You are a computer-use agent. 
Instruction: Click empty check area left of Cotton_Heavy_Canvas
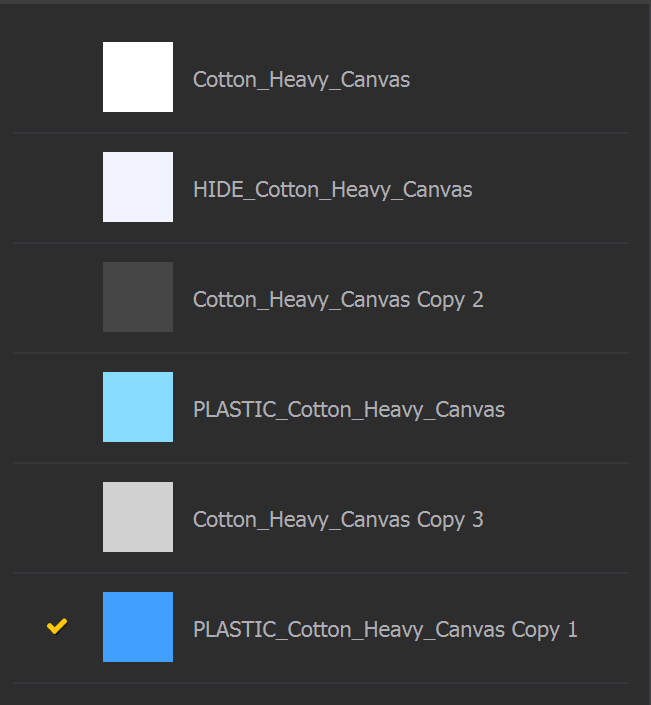coord(57,77)
